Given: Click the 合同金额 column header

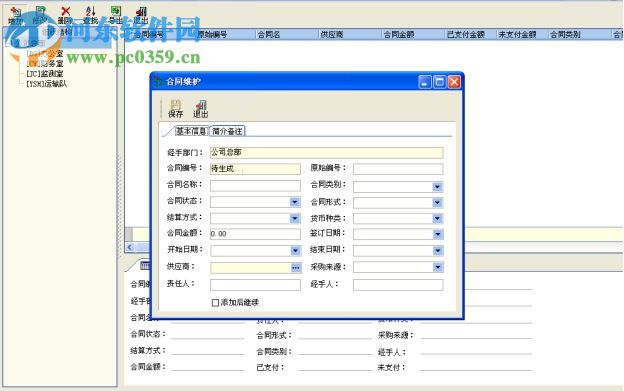Looking at the screenshot, I should tap(412, 35).
